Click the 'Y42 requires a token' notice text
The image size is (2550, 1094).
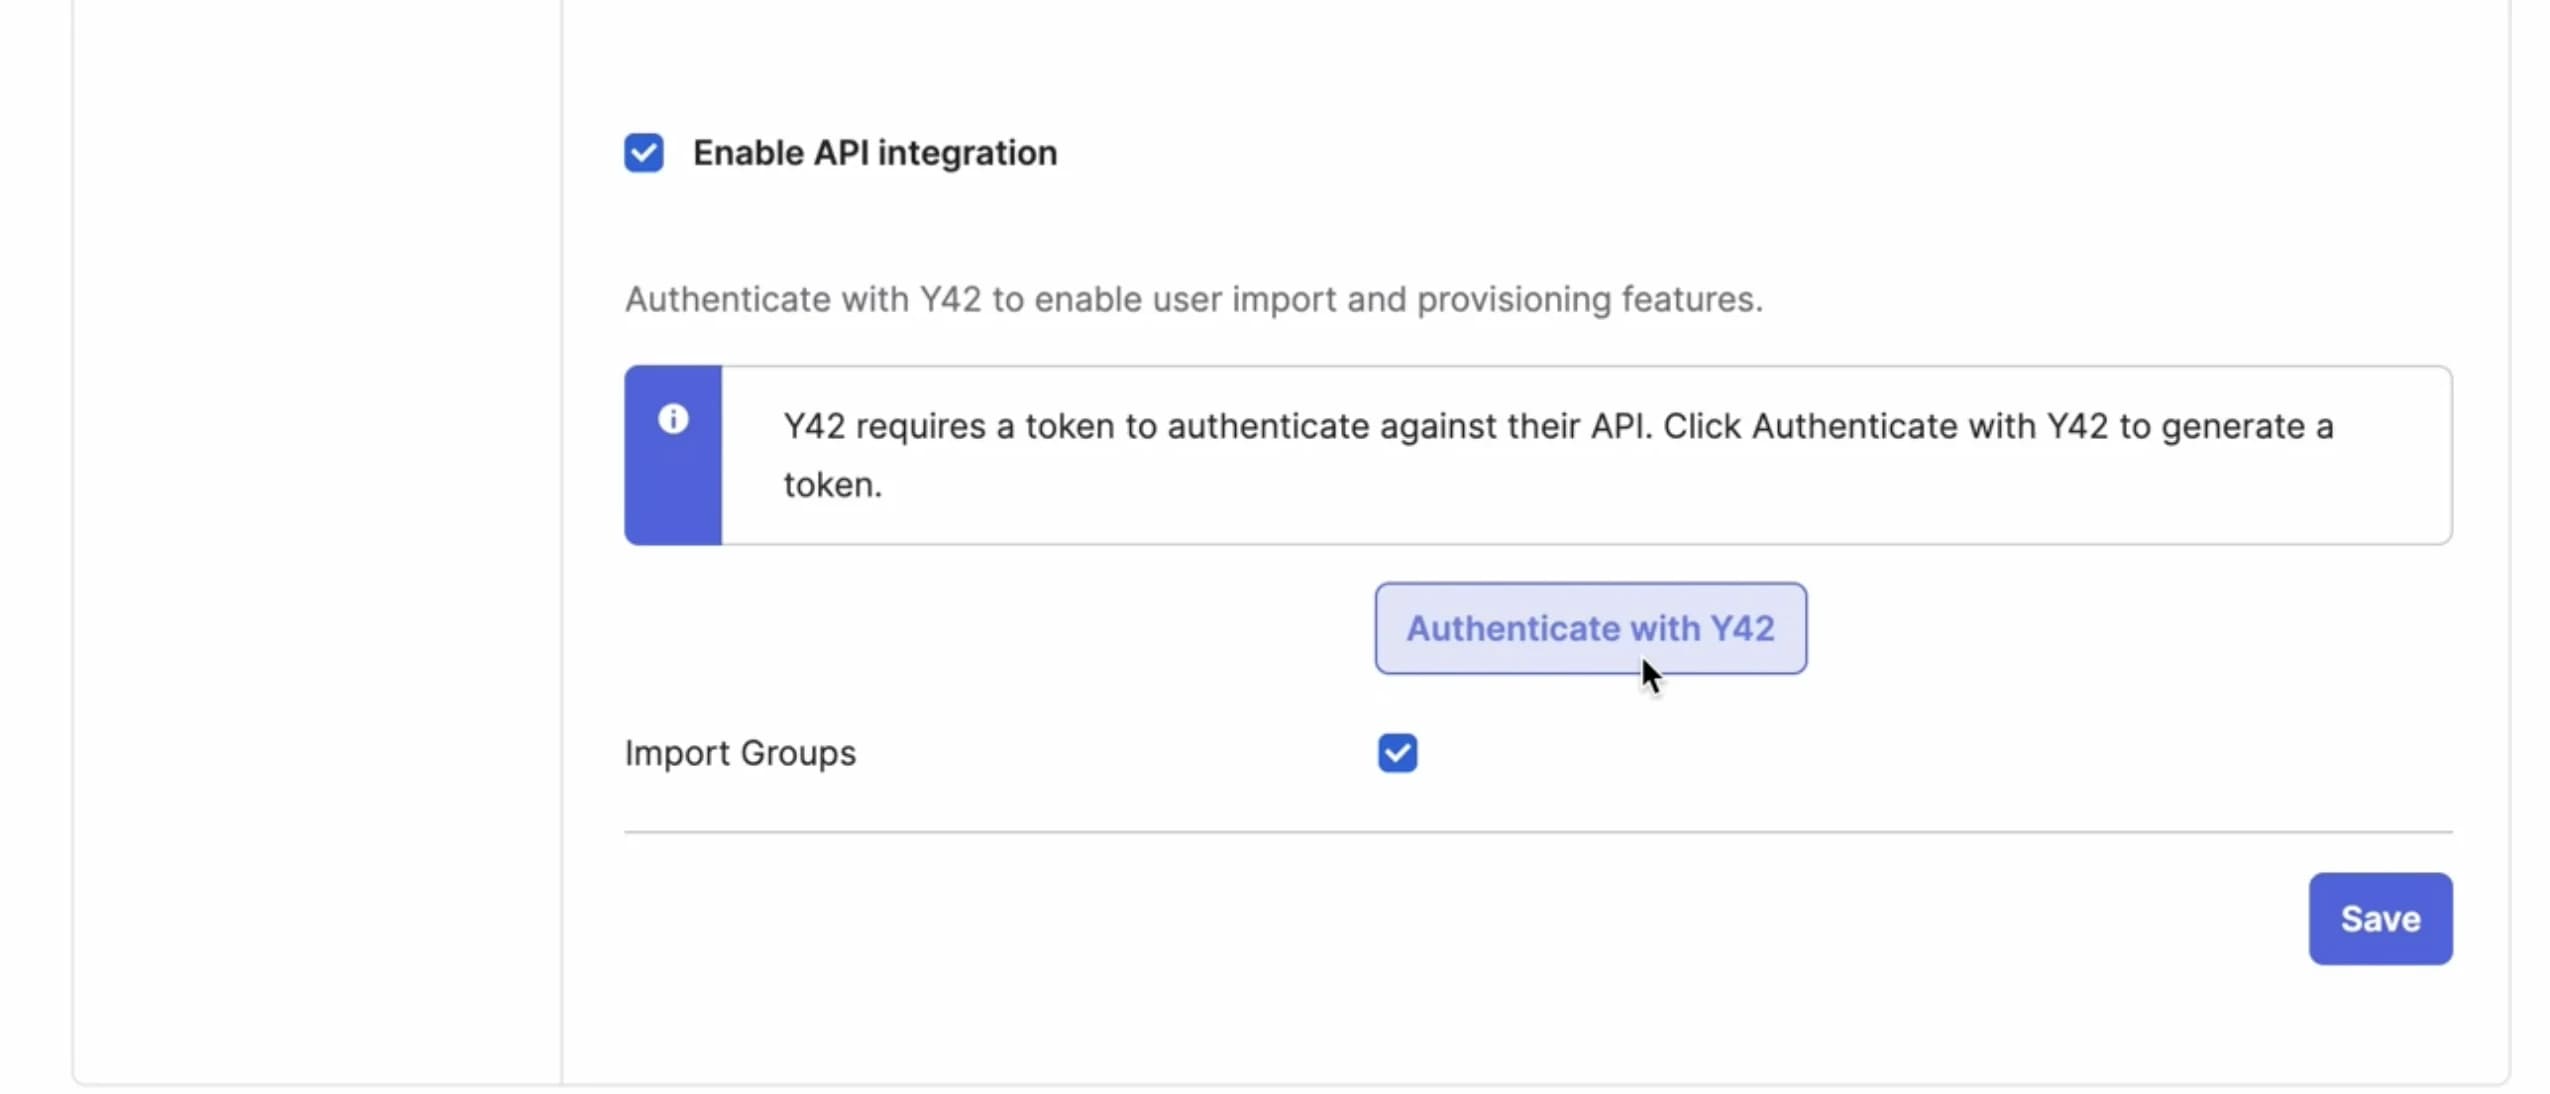(1558, 455)
